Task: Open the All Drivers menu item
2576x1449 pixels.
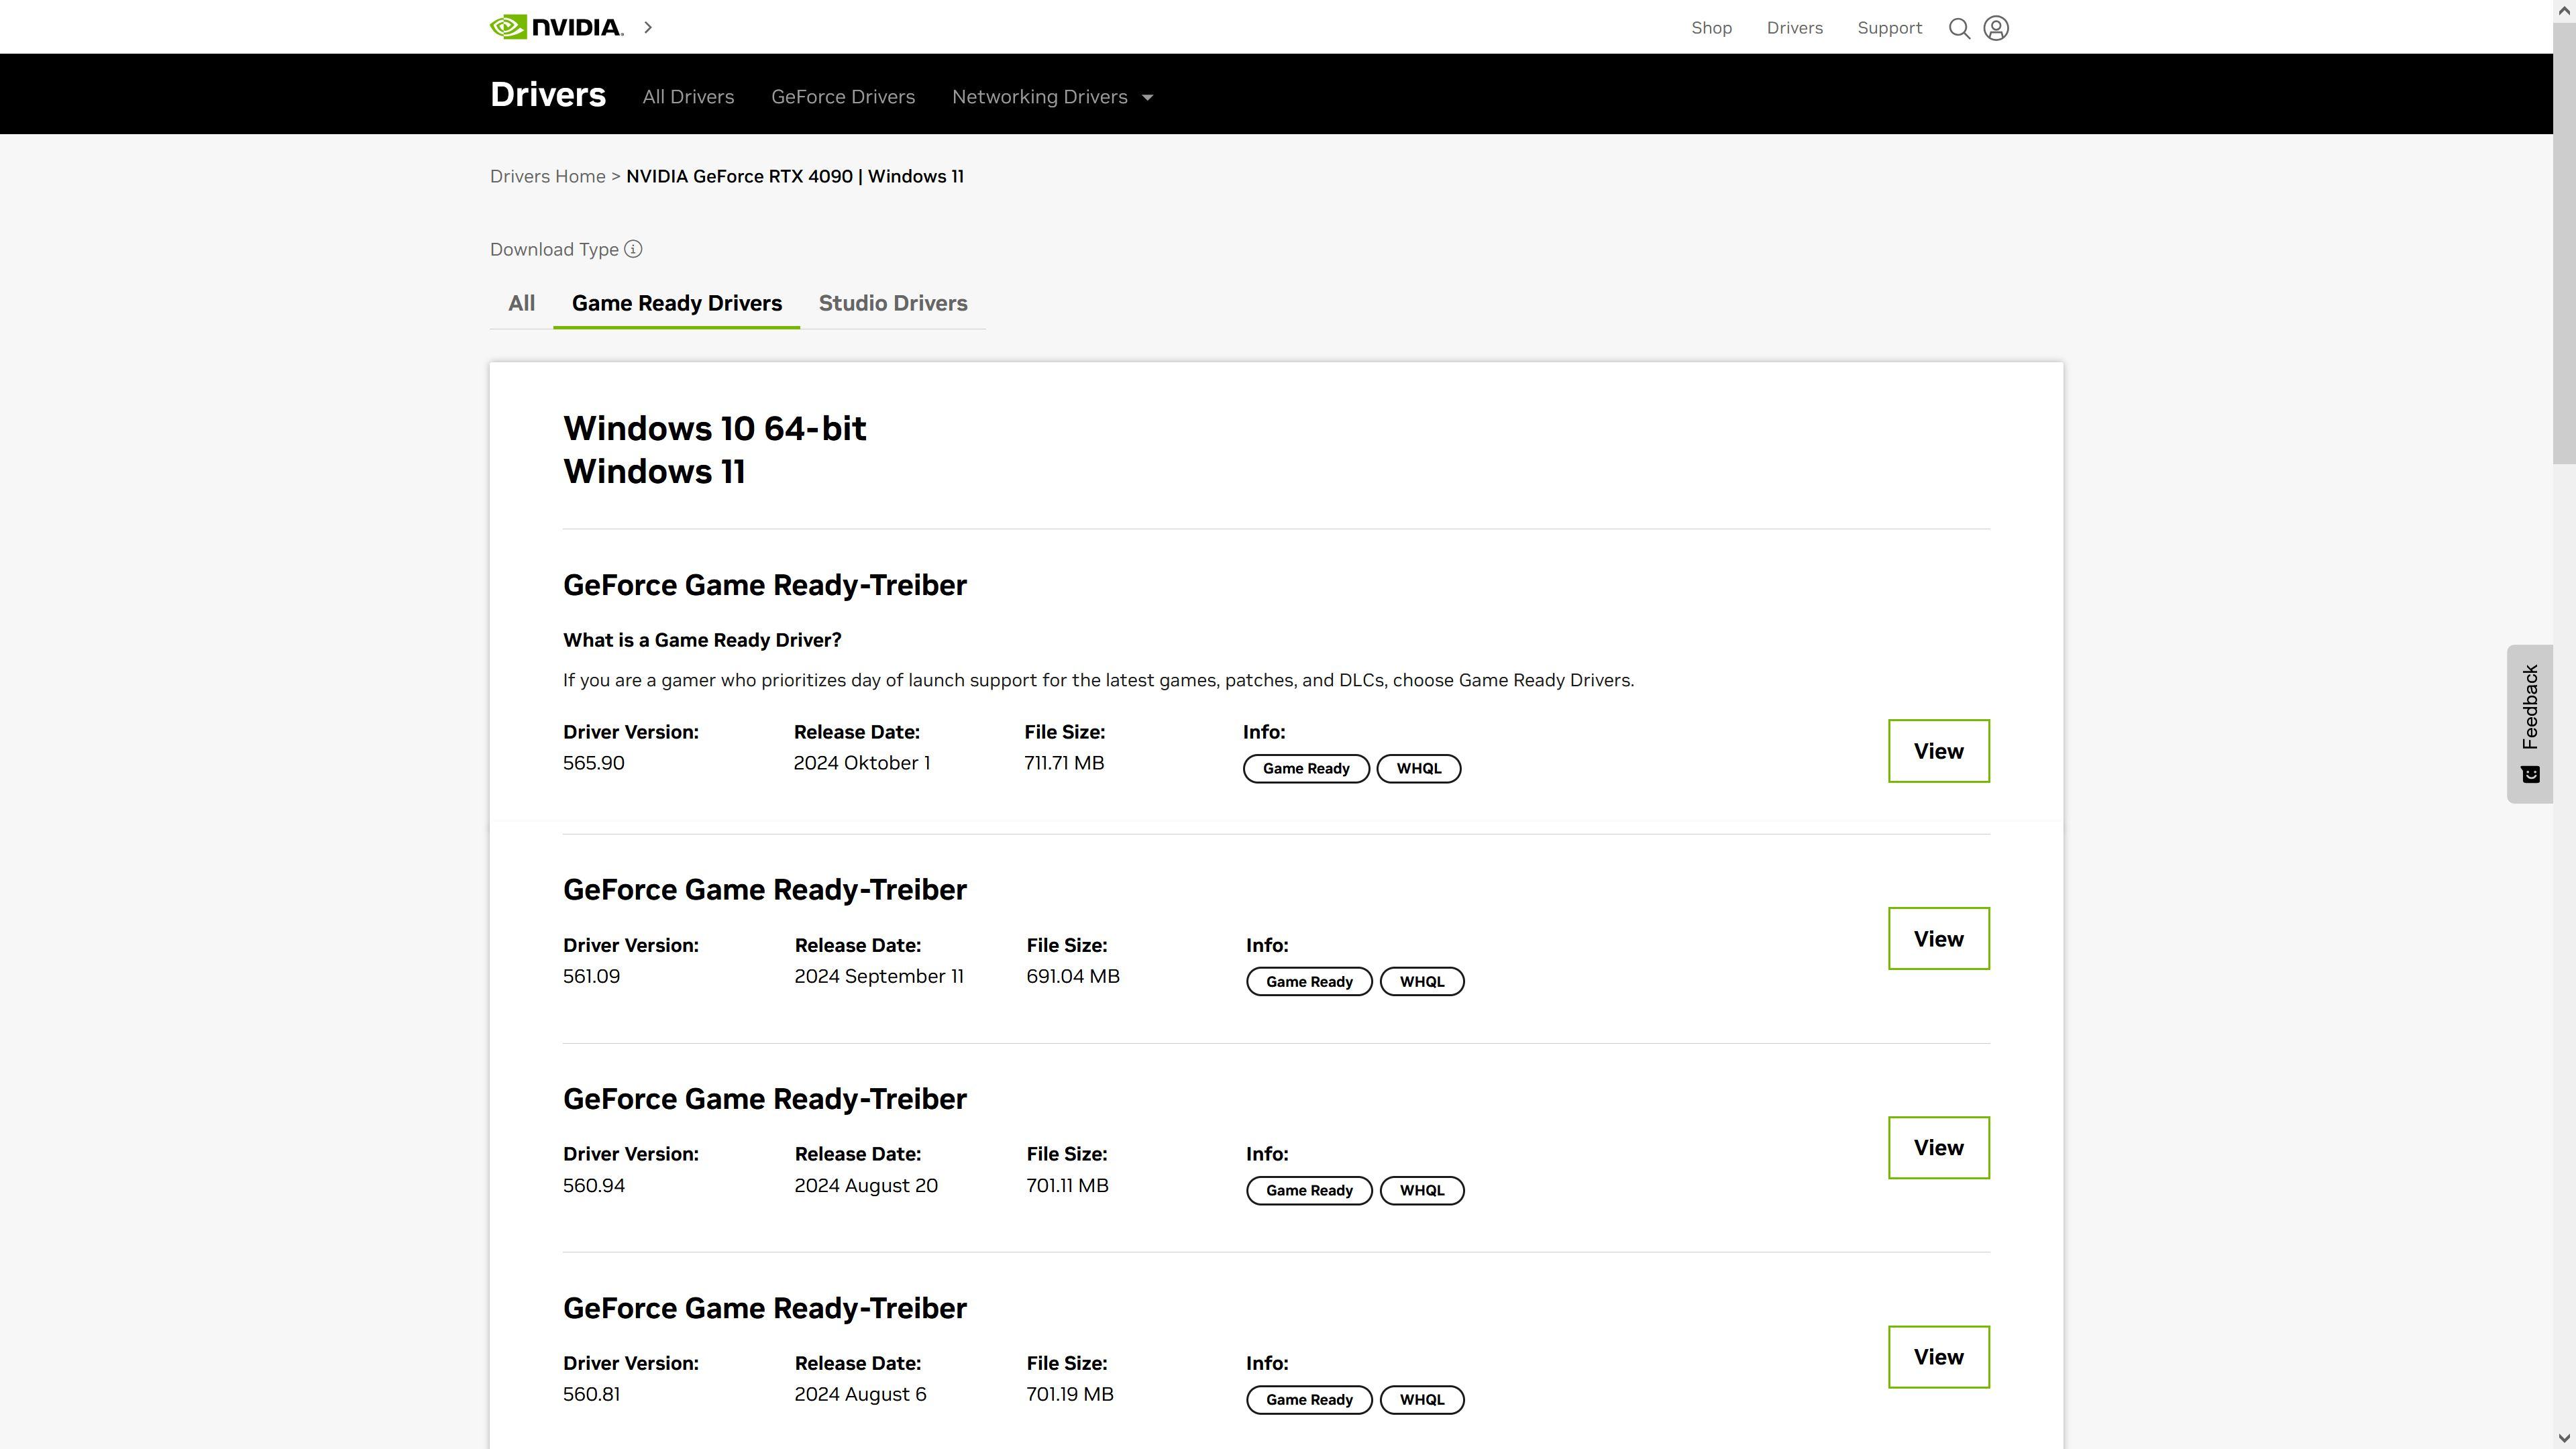Action: (x=688, y=97)
